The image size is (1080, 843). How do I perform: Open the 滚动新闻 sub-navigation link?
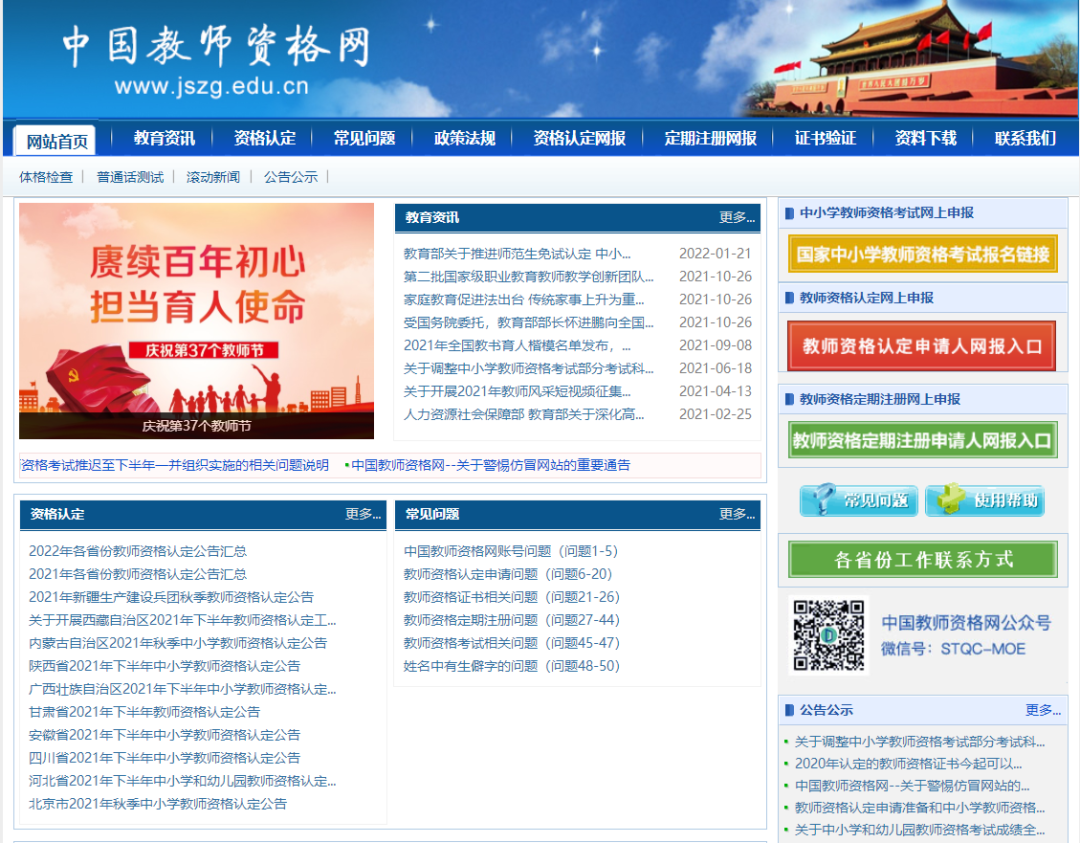coord(213,177)
